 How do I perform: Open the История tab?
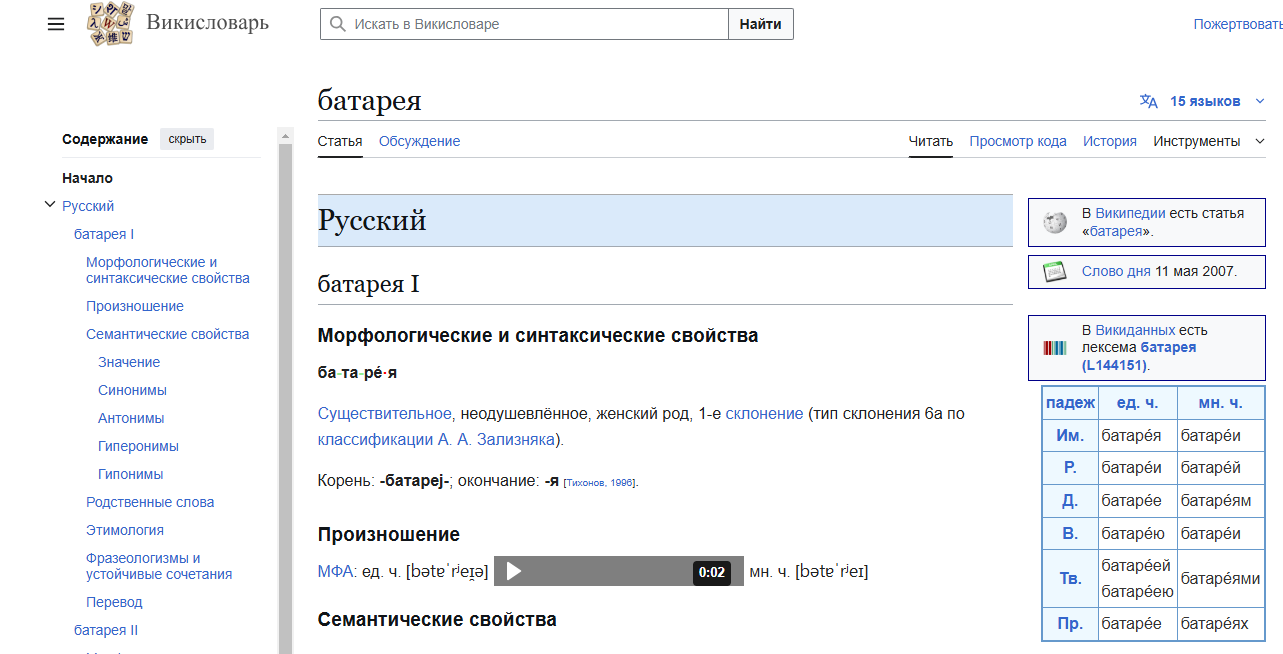point(1109,141)
